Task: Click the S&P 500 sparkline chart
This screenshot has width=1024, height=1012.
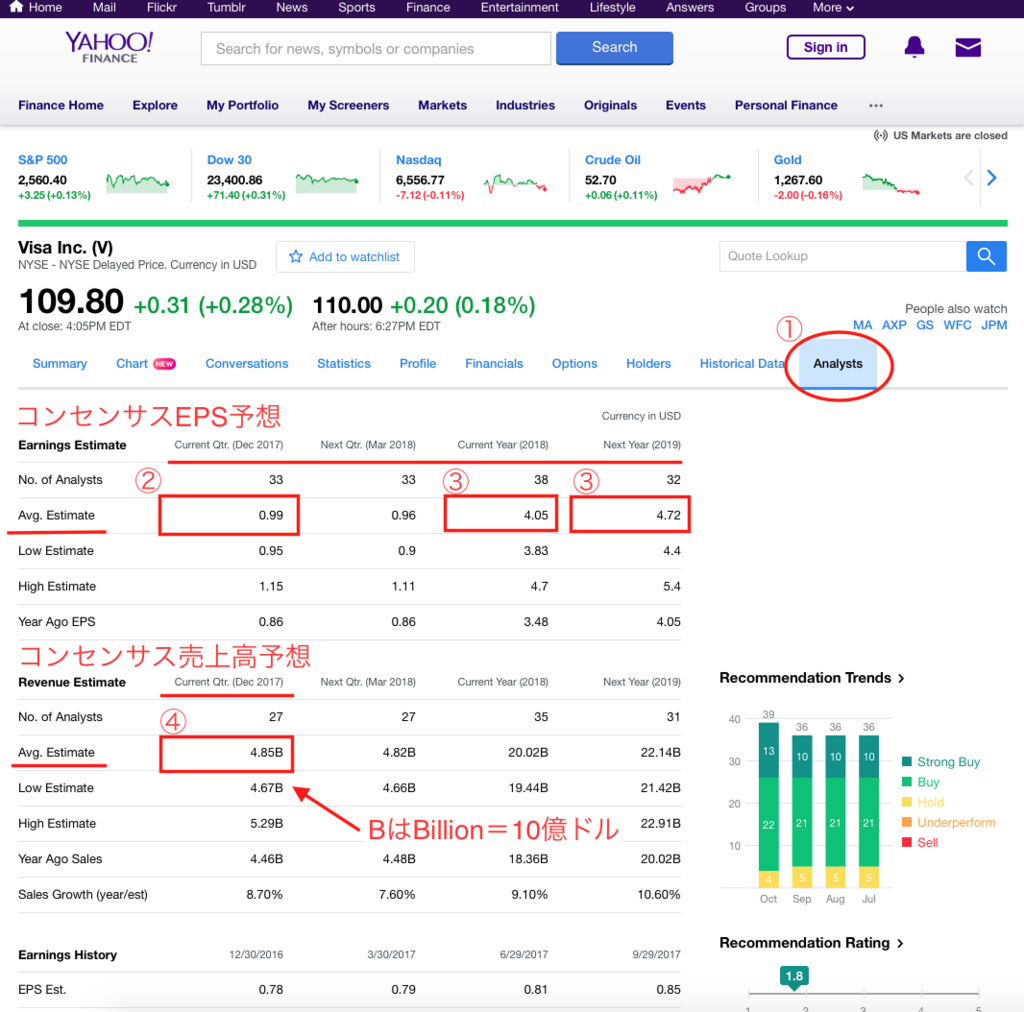Action: 138,182
